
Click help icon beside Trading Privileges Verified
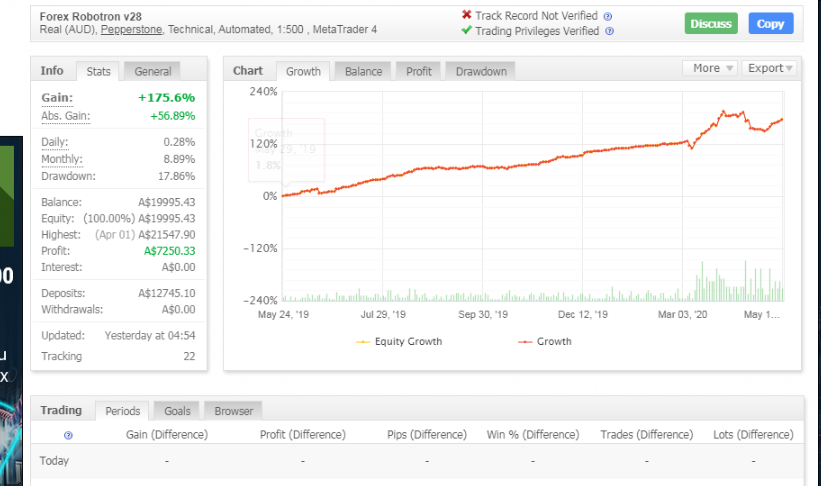tap(610, 31)
